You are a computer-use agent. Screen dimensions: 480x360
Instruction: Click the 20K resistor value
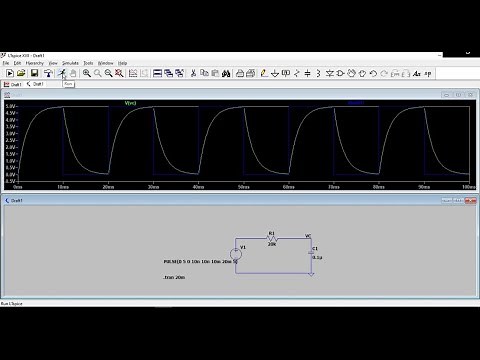272,244
